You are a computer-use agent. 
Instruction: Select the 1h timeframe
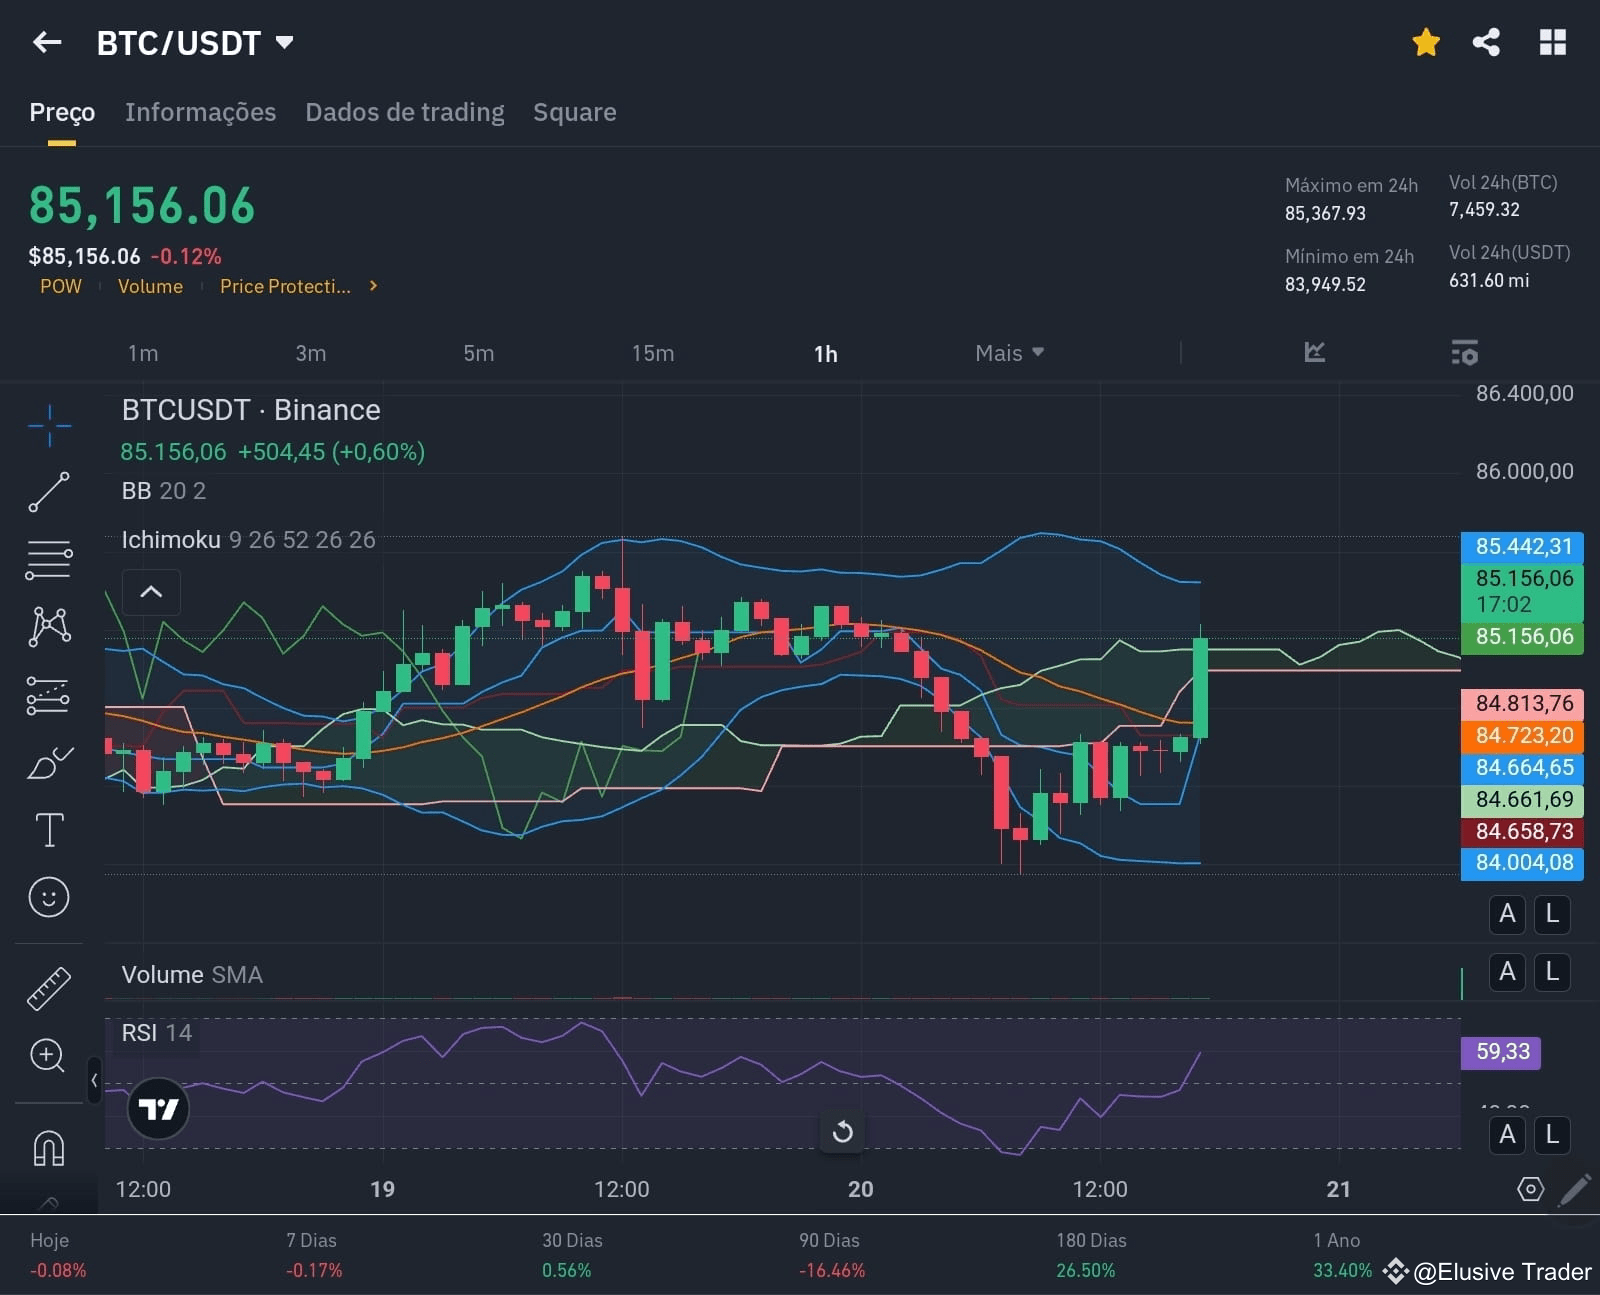coord(826,353)
